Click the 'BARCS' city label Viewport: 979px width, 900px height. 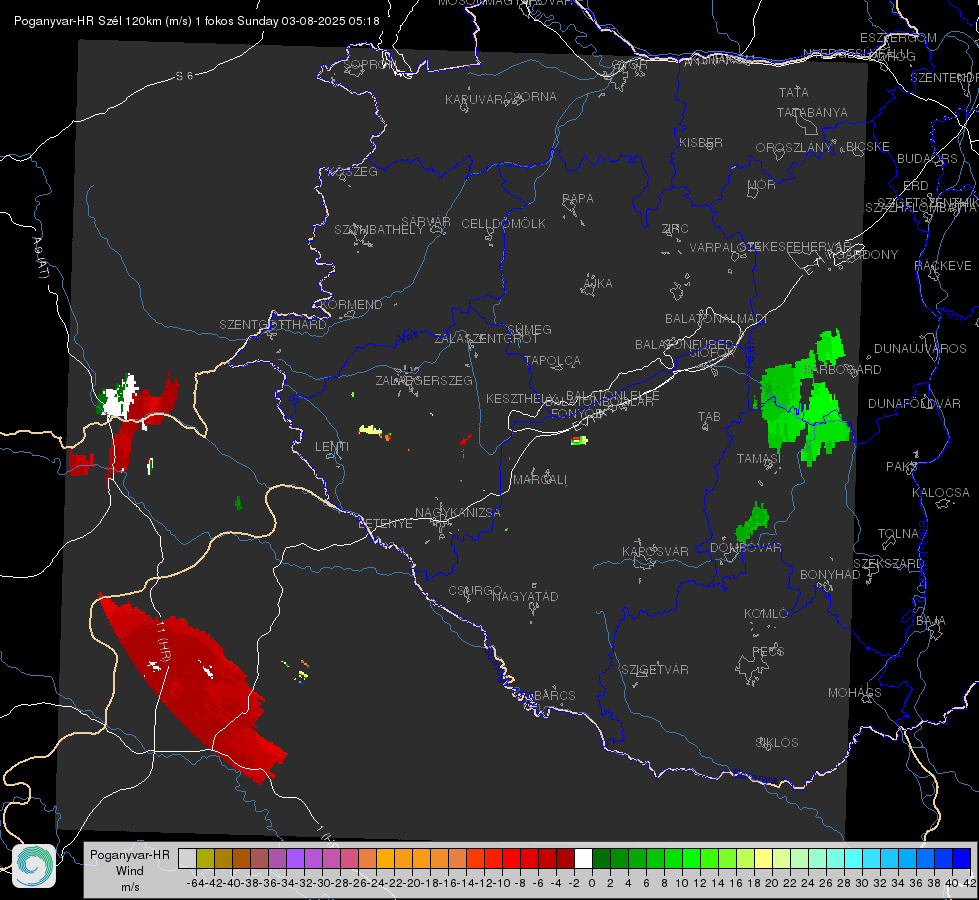click(555, 696)
